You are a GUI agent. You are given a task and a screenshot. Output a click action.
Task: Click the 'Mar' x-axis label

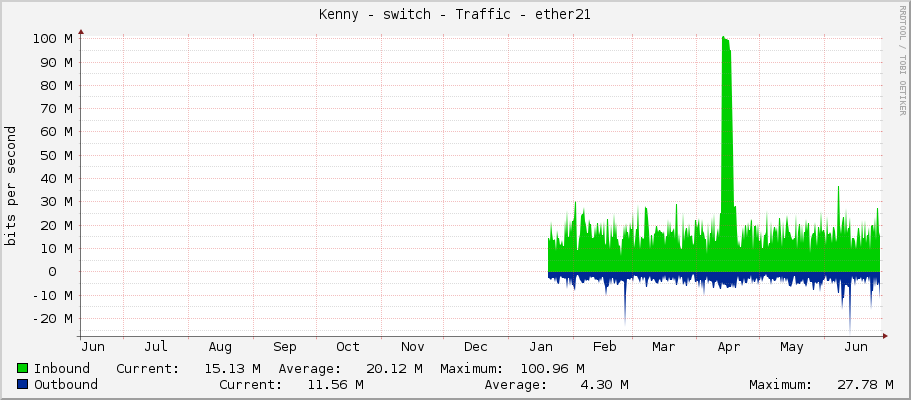pyautogui.click(x=663, y=347)
